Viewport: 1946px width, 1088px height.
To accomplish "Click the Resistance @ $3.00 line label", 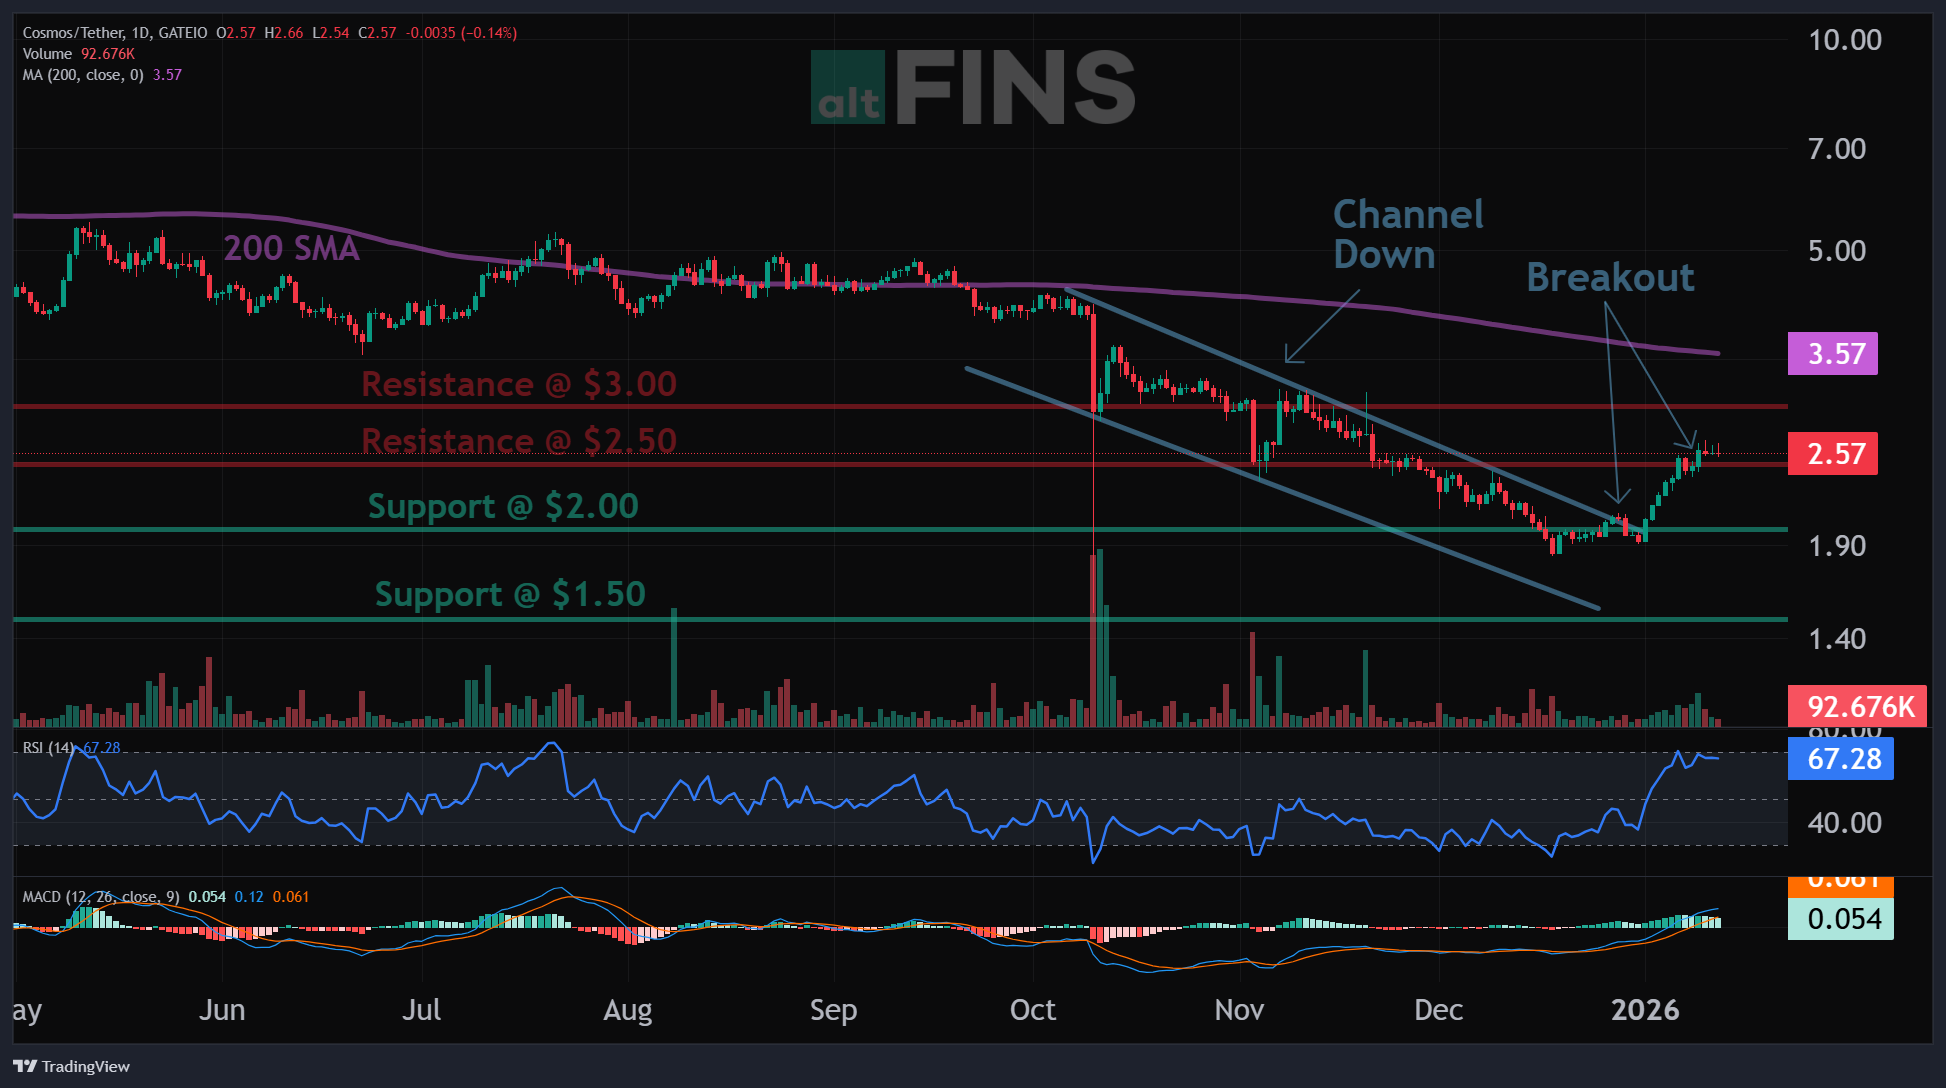I will 518,384.
